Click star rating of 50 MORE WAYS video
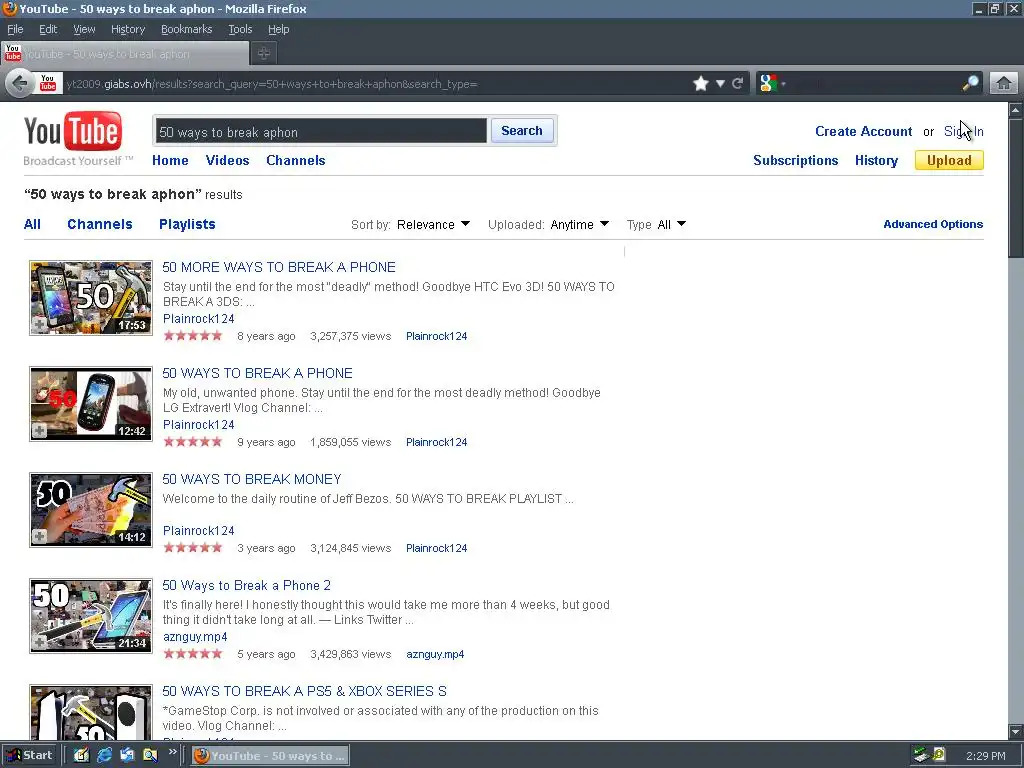Viewport: 1024px width, 768px height. [x=193, y=336]
